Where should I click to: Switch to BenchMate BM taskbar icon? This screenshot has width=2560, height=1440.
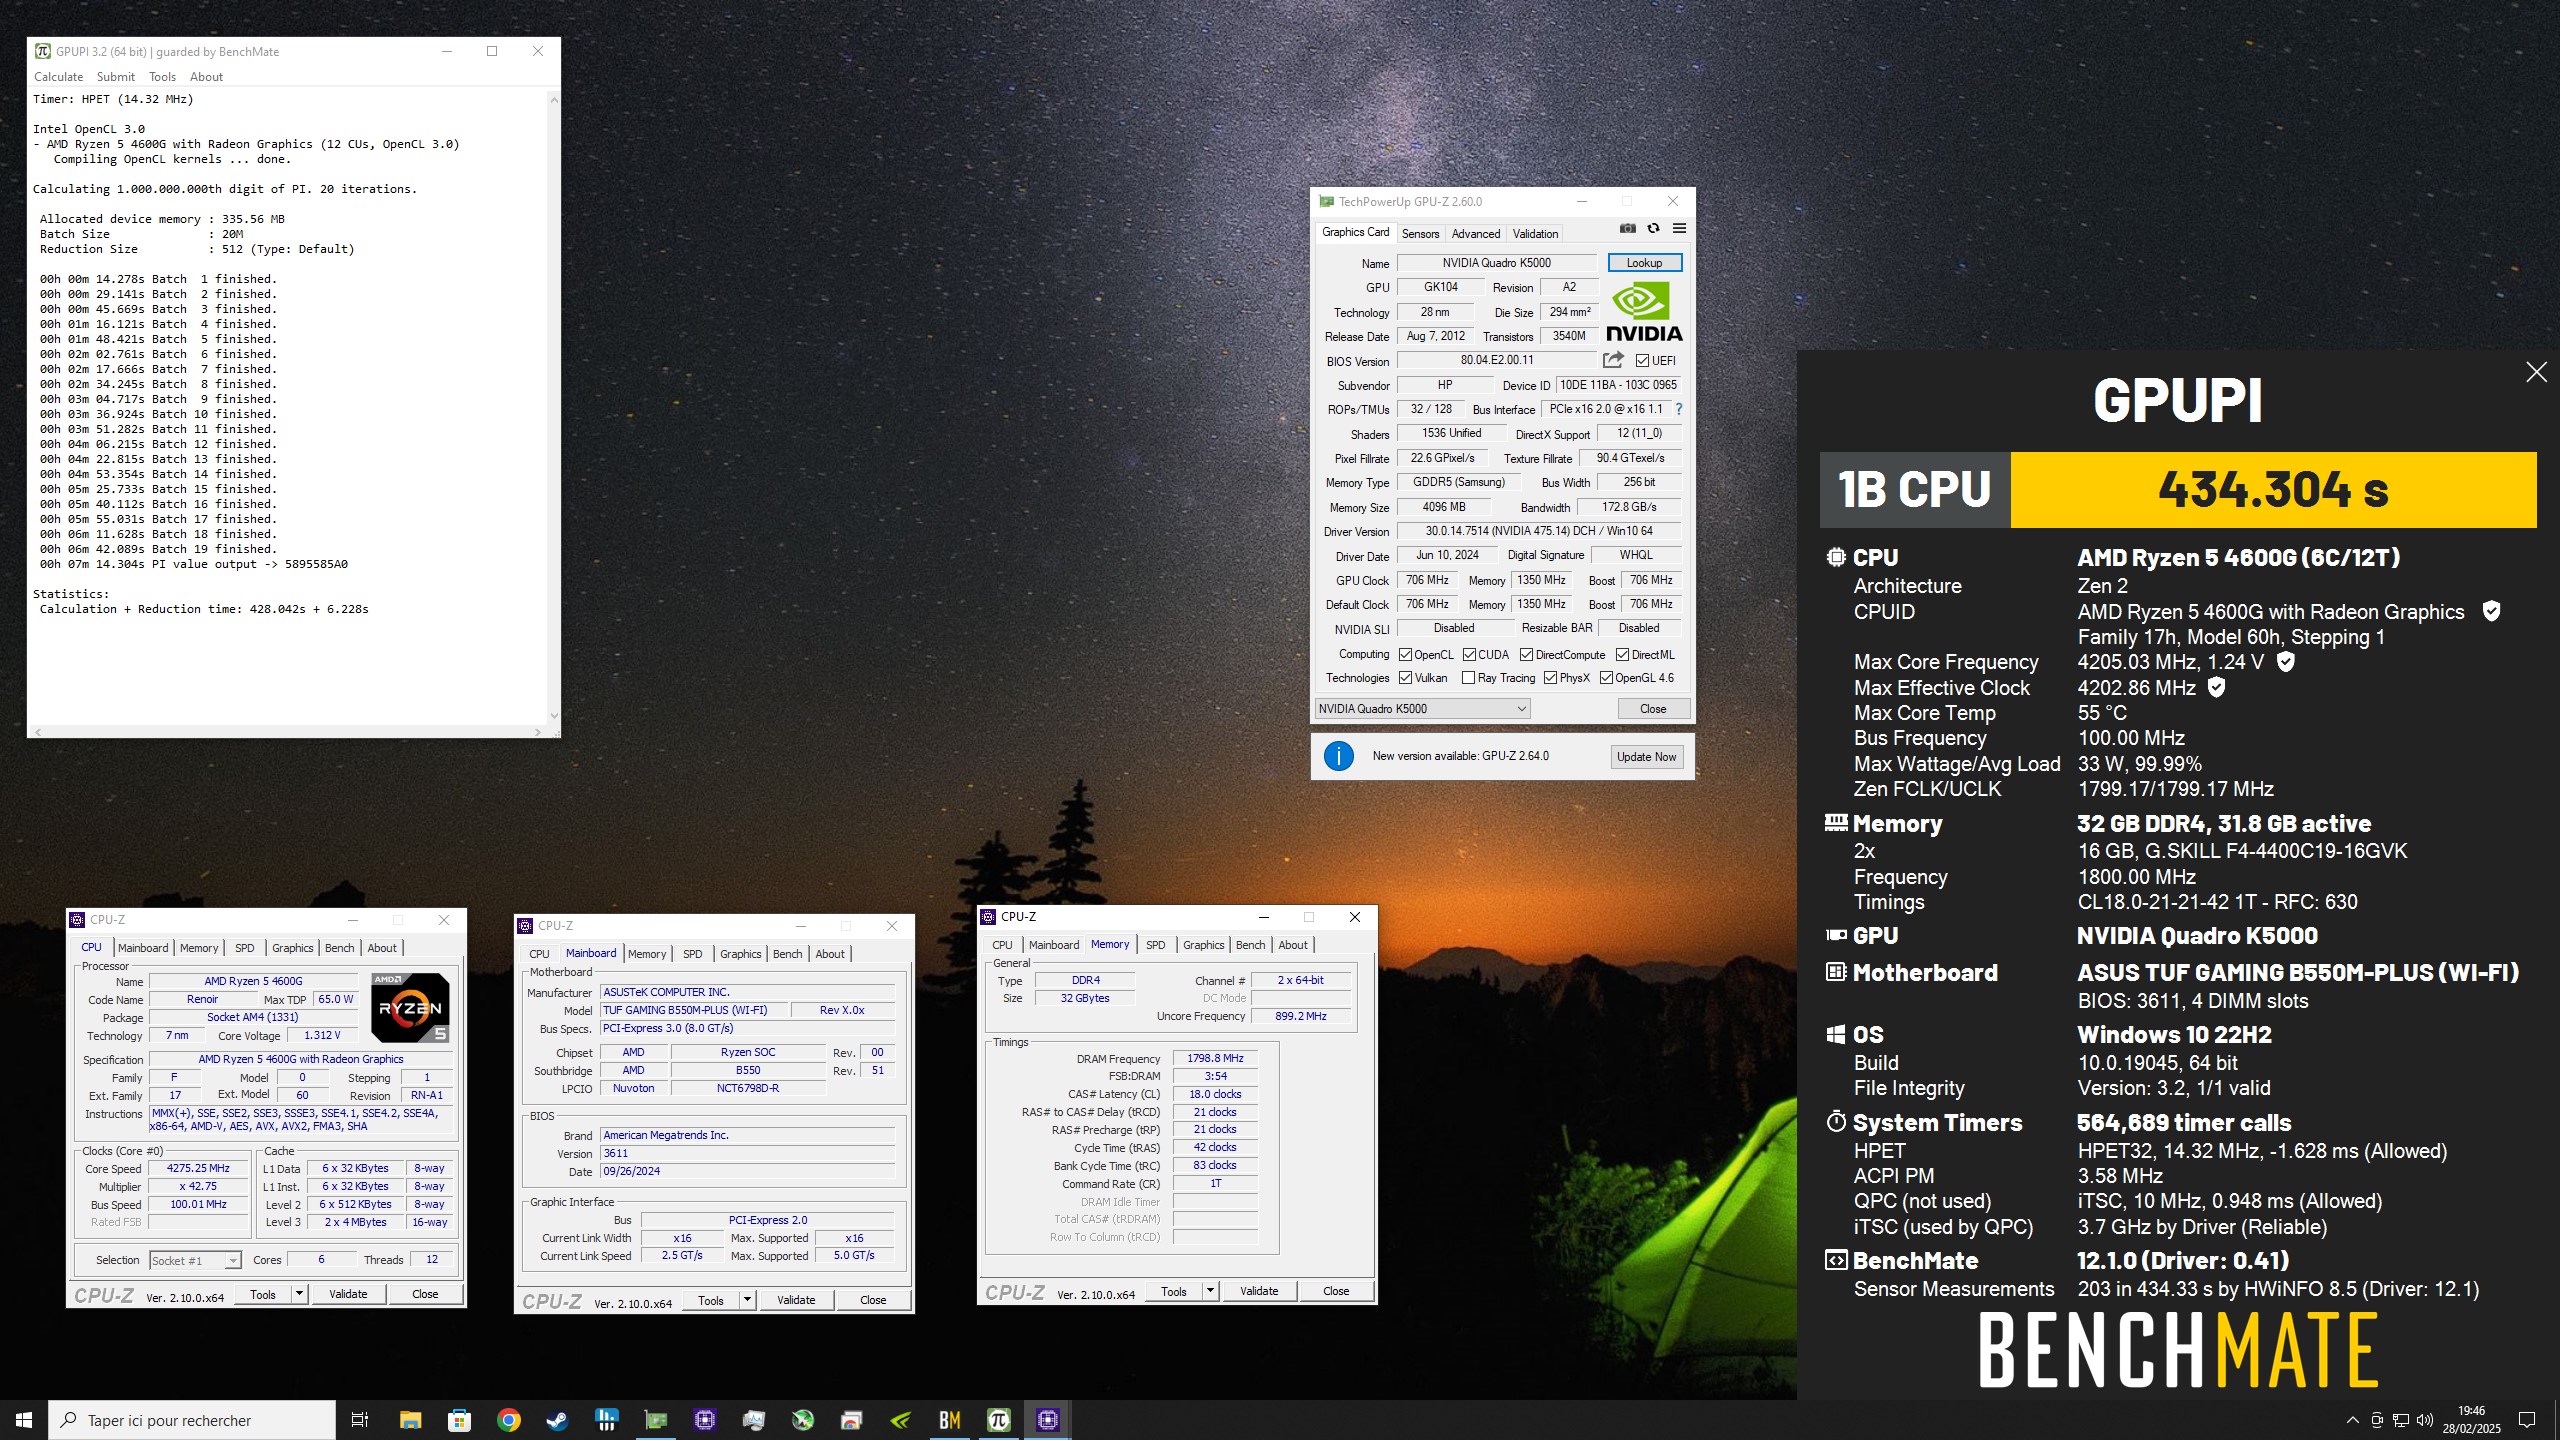click(949, 1420)
